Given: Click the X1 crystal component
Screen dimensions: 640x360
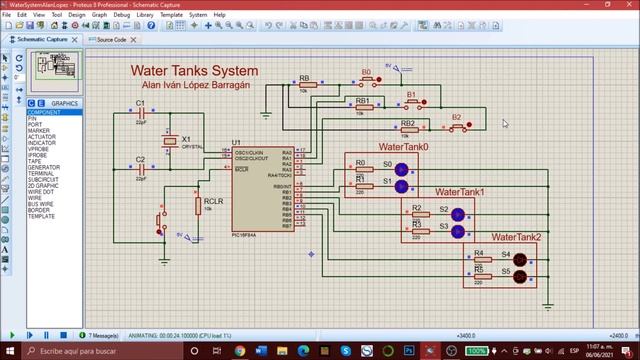Looking at the screenshot, I should (x=170, y=141).
